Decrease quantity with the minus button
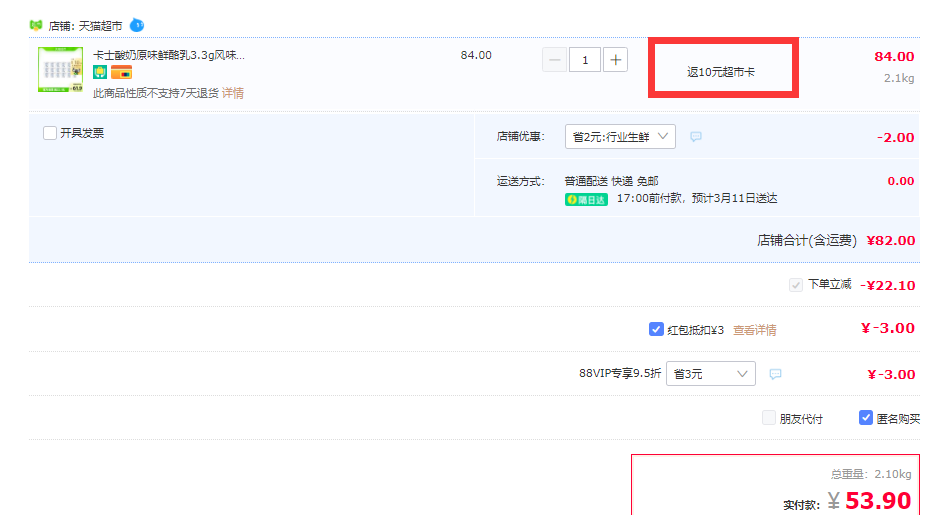The image size is (933, 515). 554,59
